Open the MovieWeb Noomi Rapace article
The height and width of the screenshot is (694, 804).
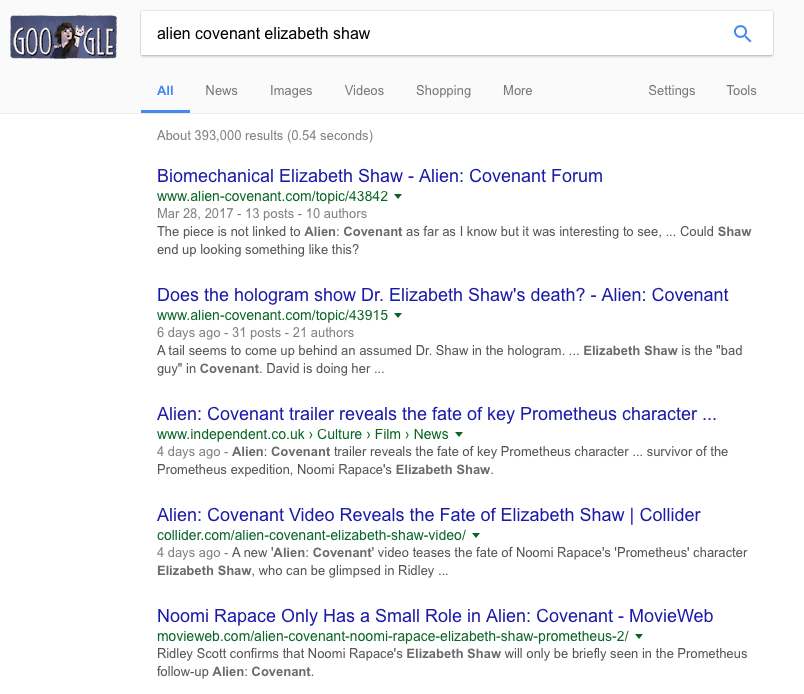click(x=434, y=616)
